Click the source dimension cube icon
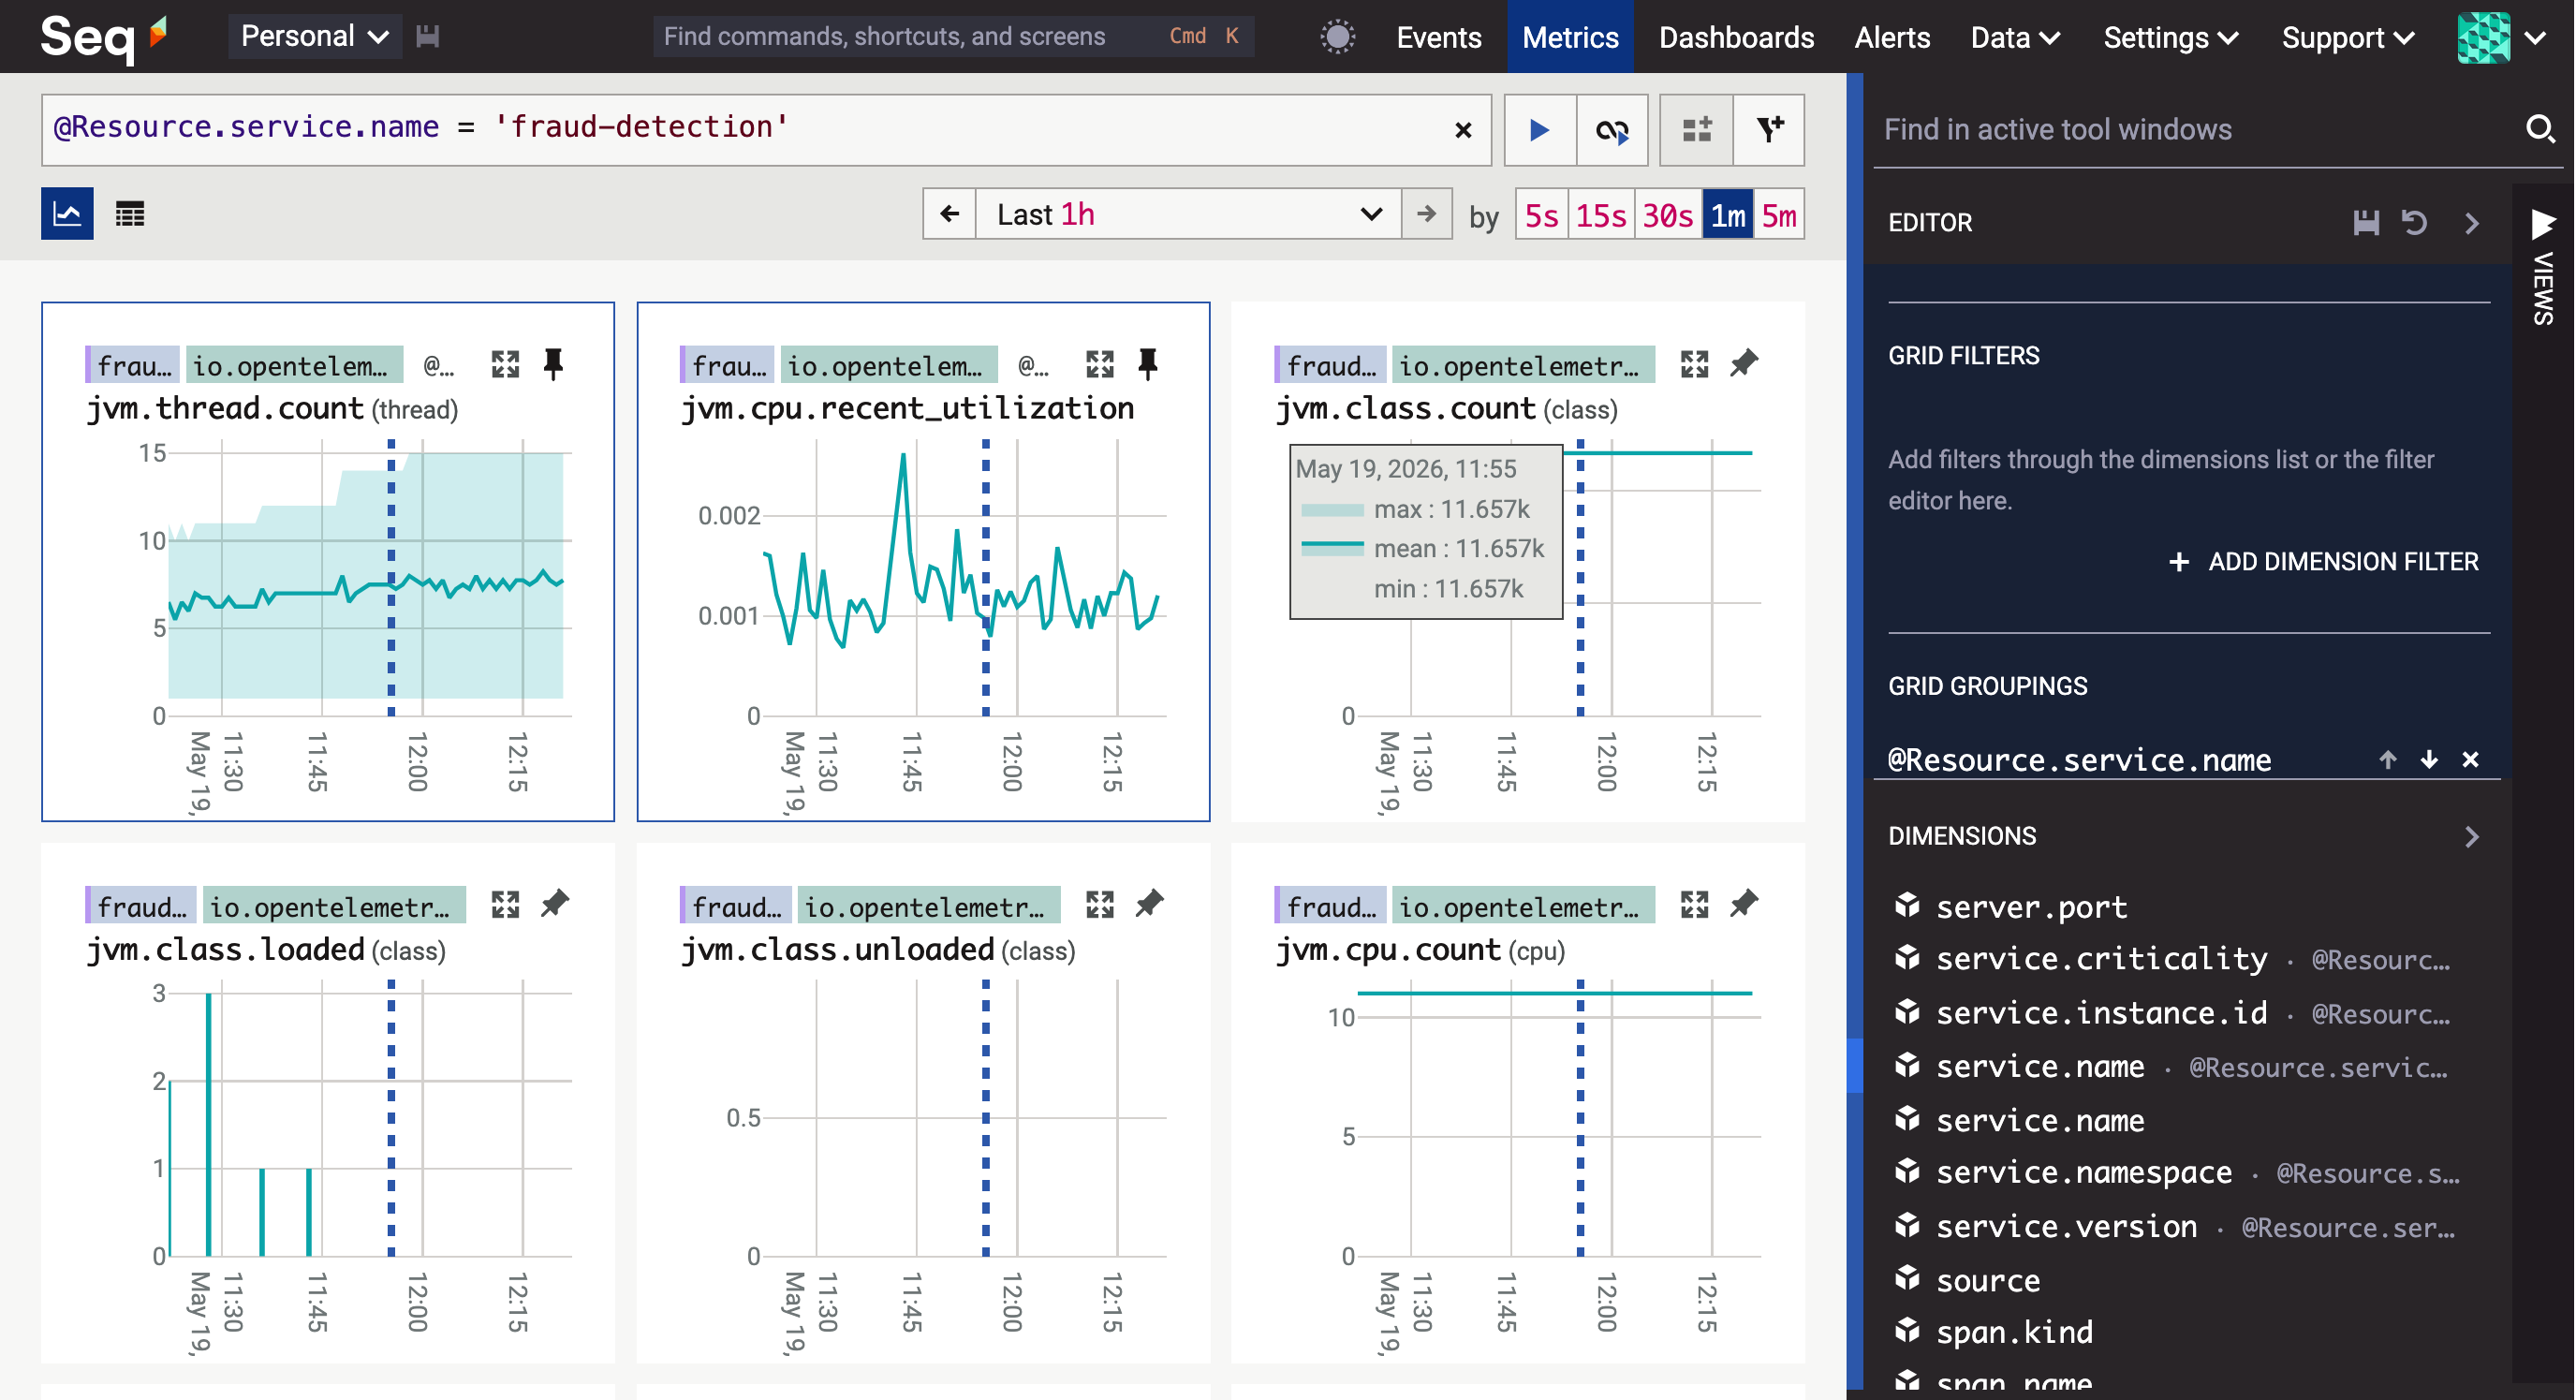The width and height of the screenshot is (2576, 1400). [1907, 1279]
